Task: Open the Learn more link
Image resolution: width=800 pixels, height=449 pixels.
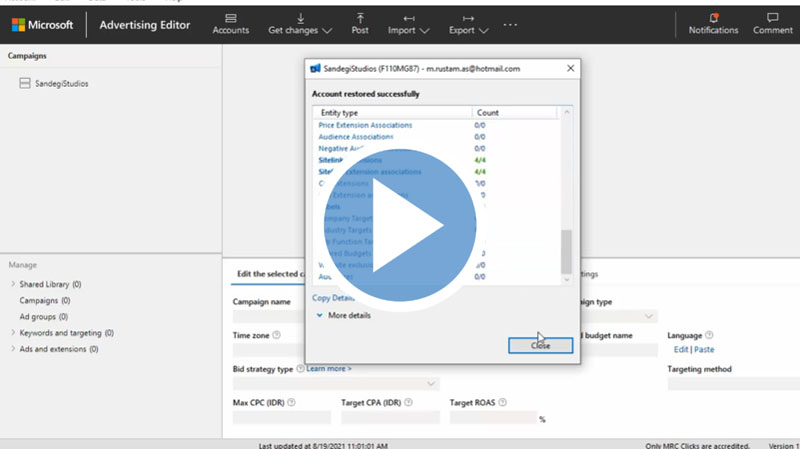Action: coord(329,368)
